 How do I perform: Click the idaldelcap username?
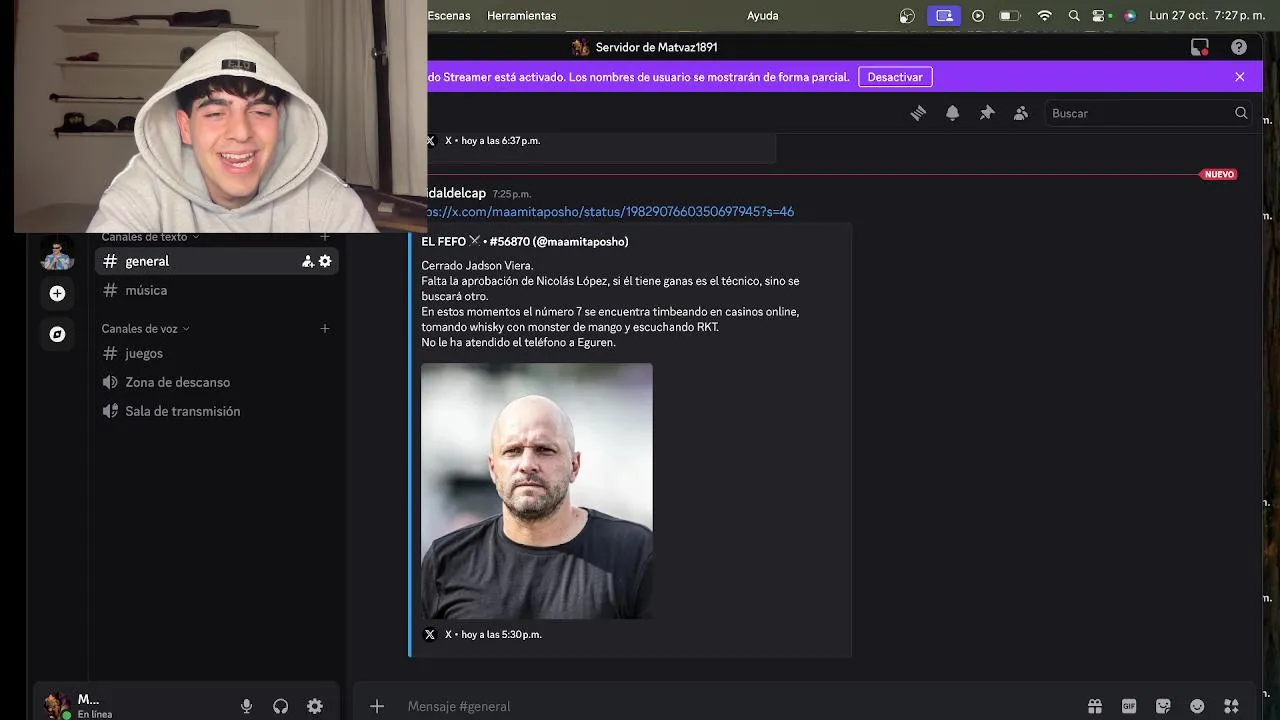(456, 193)
